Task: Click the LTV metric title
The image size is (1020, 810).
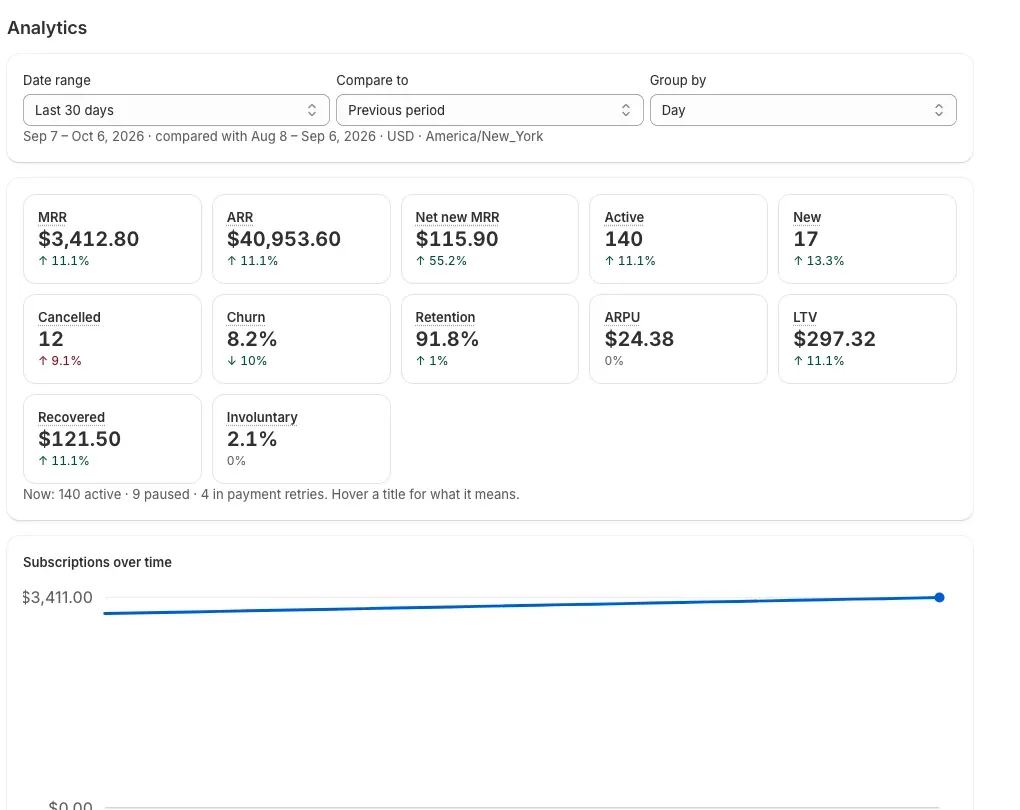Action: (x=805, y=317)
